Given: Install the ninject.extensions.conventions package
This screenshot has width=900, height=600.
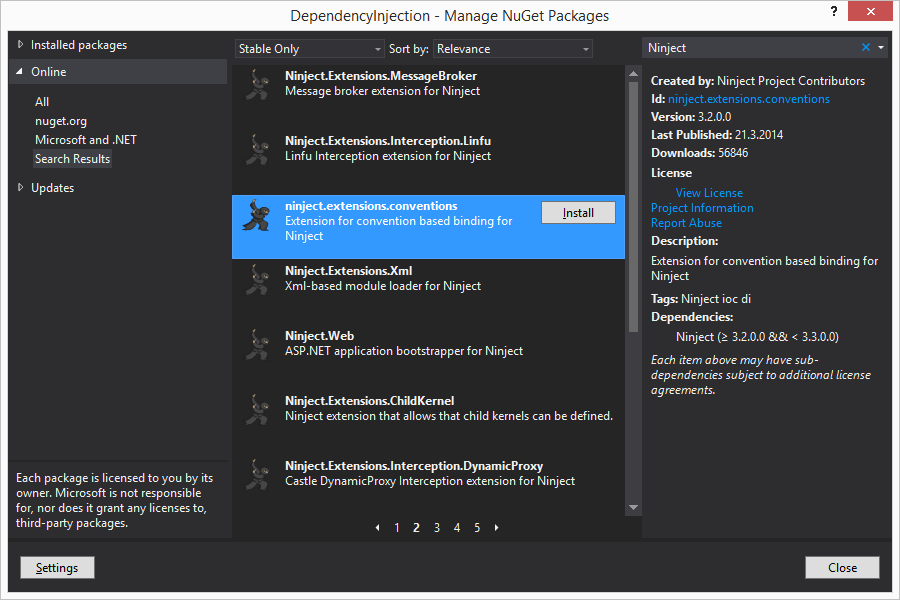Looking at the screenshot, I should coord(578,213).
